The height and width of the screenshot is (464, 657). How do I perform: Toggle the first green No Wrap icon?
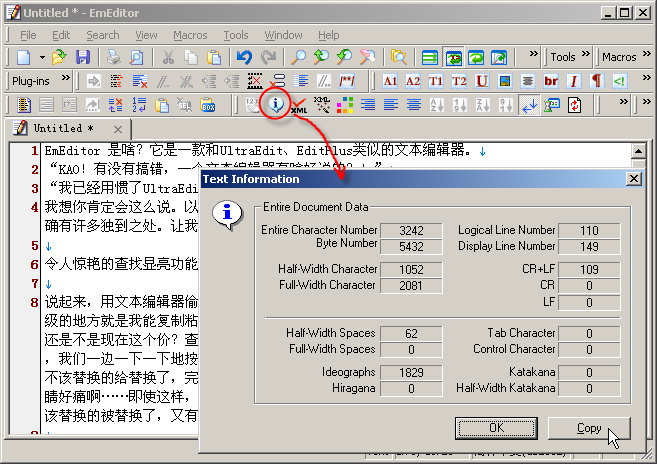430,57
